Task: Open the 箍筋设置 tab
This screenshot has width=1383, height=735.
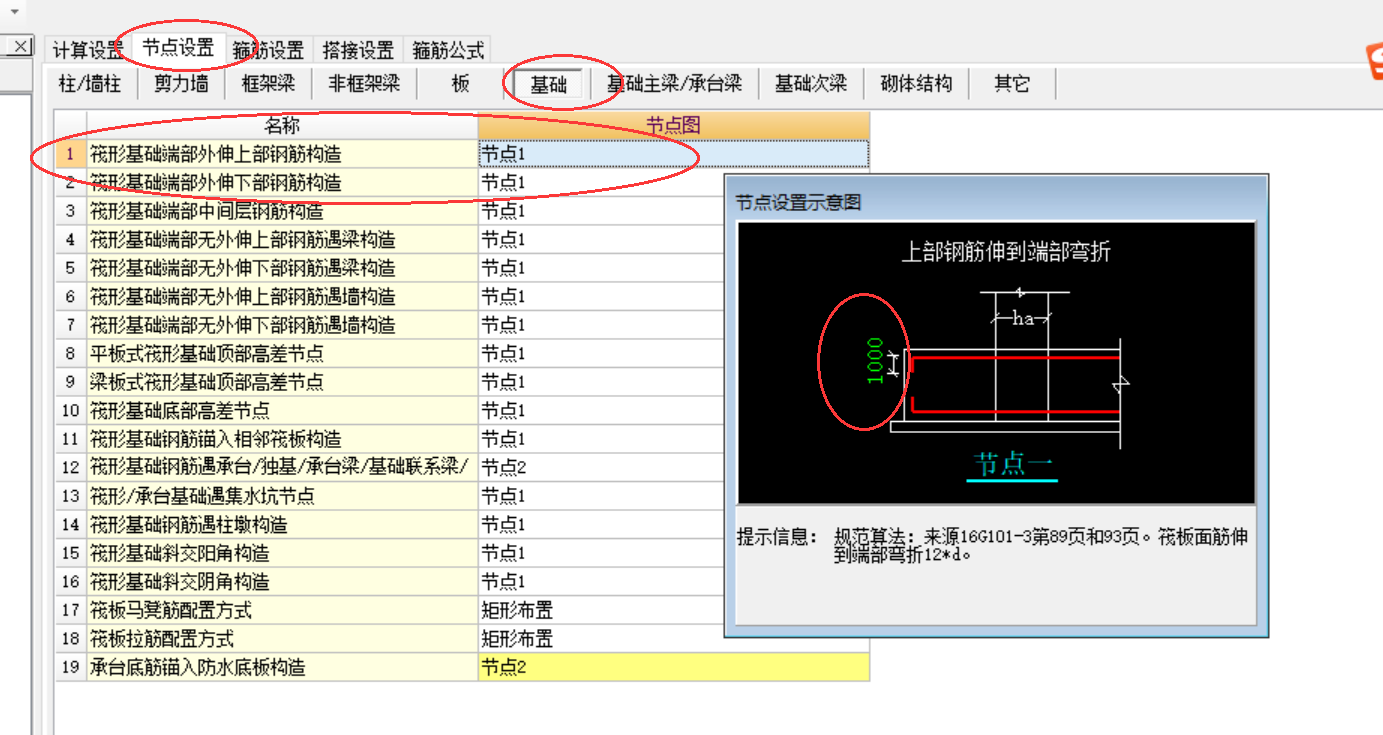Action: click(268, 49)
